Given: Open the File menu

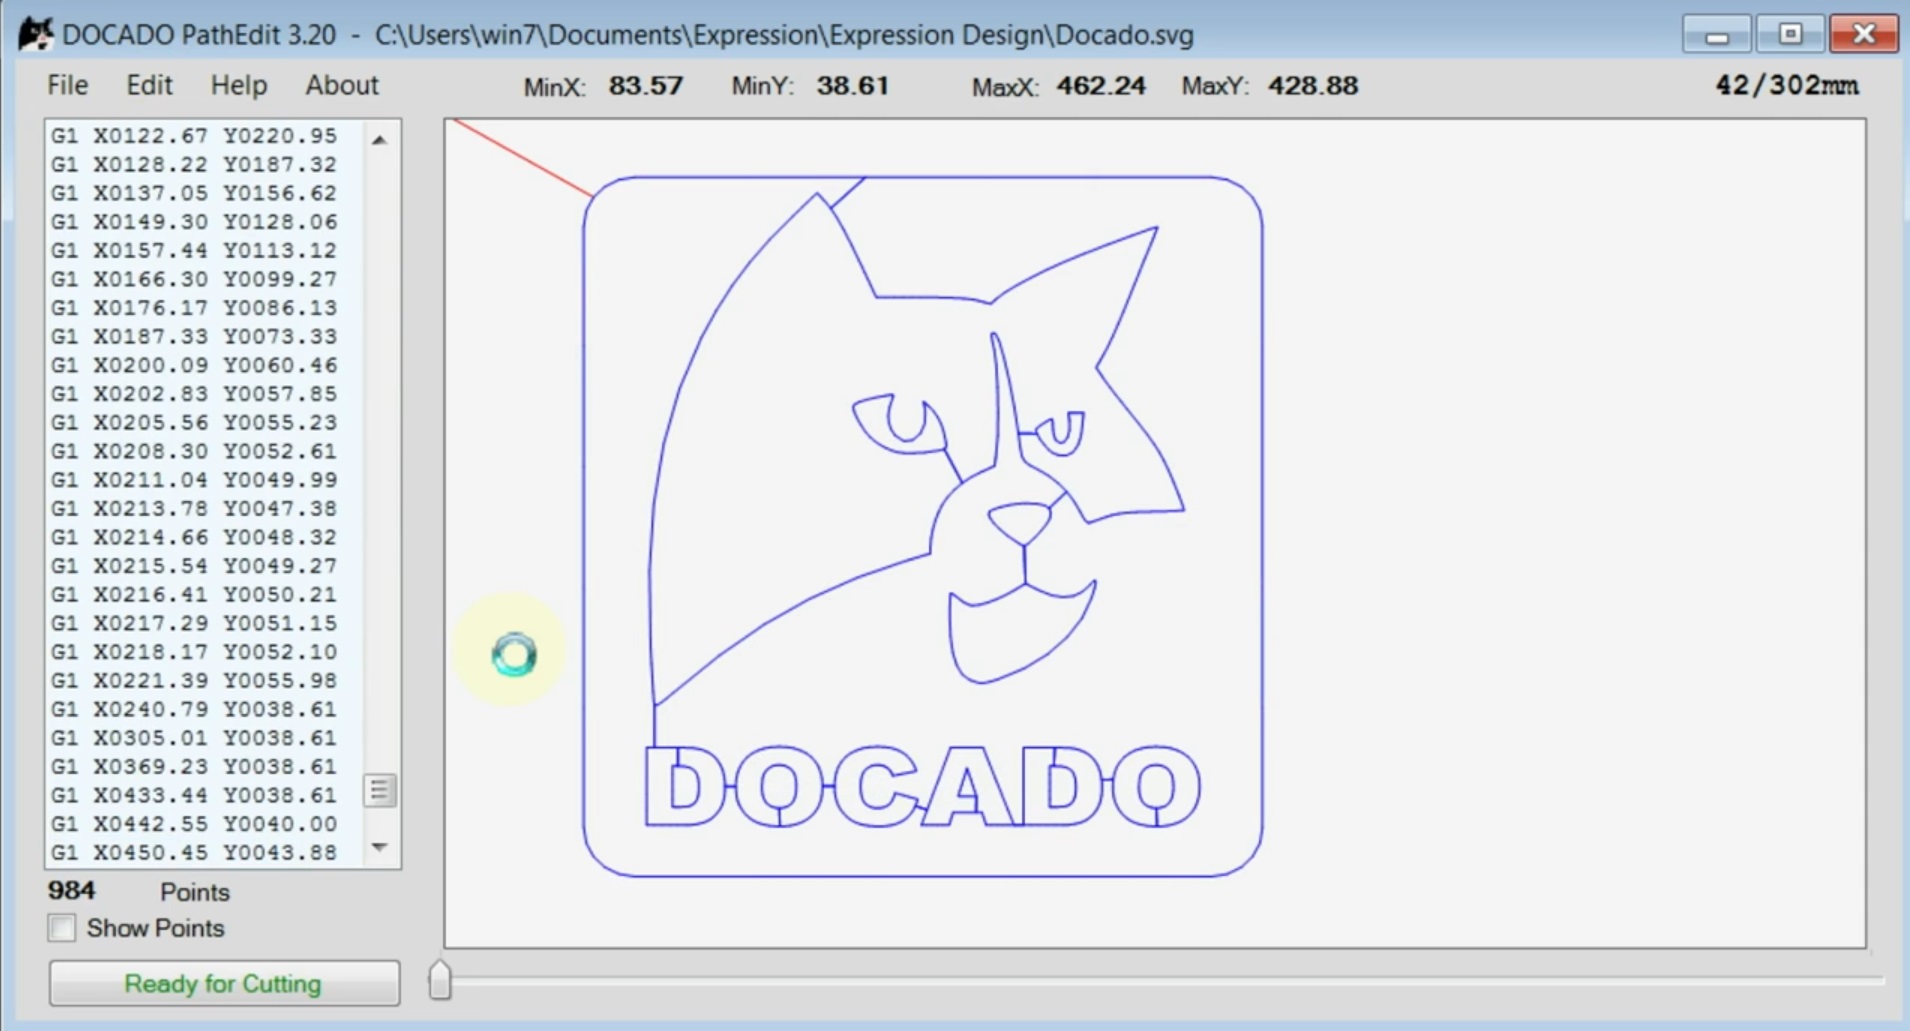Looking at the screenshot, I should pyautogui.click(x=68, y=85).
